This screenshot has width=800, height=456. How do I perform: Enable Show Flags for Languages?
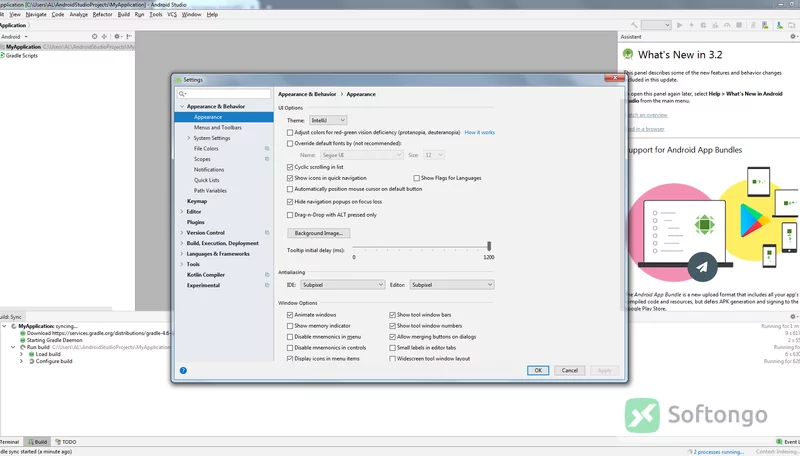click(x=416, y=178)
